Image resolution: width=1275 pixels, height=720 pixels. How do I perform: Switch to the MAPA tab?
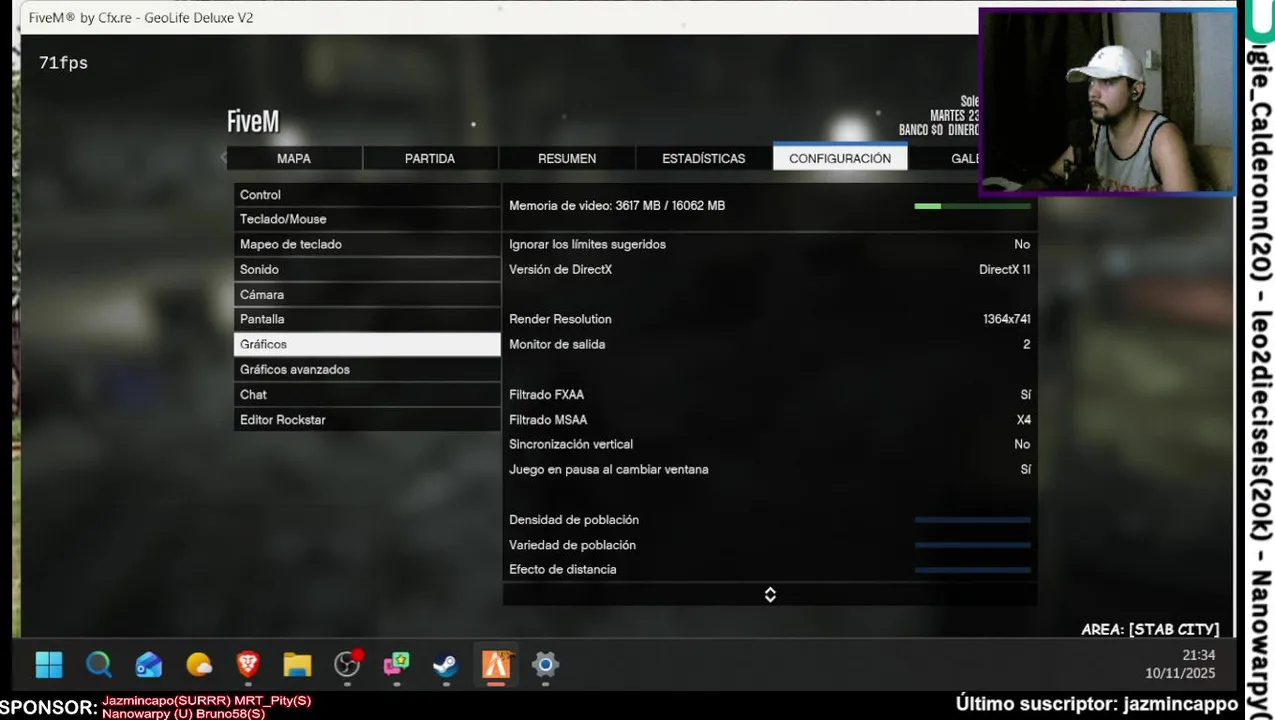tap(294, 158)
